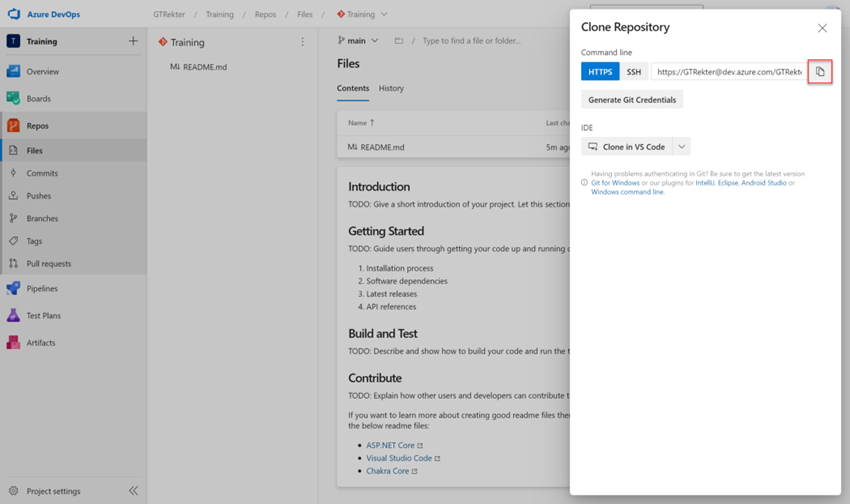The height and width of the screenshot is (504, 850).
Task: Close the Clone Repository panel
Action: 822,28
